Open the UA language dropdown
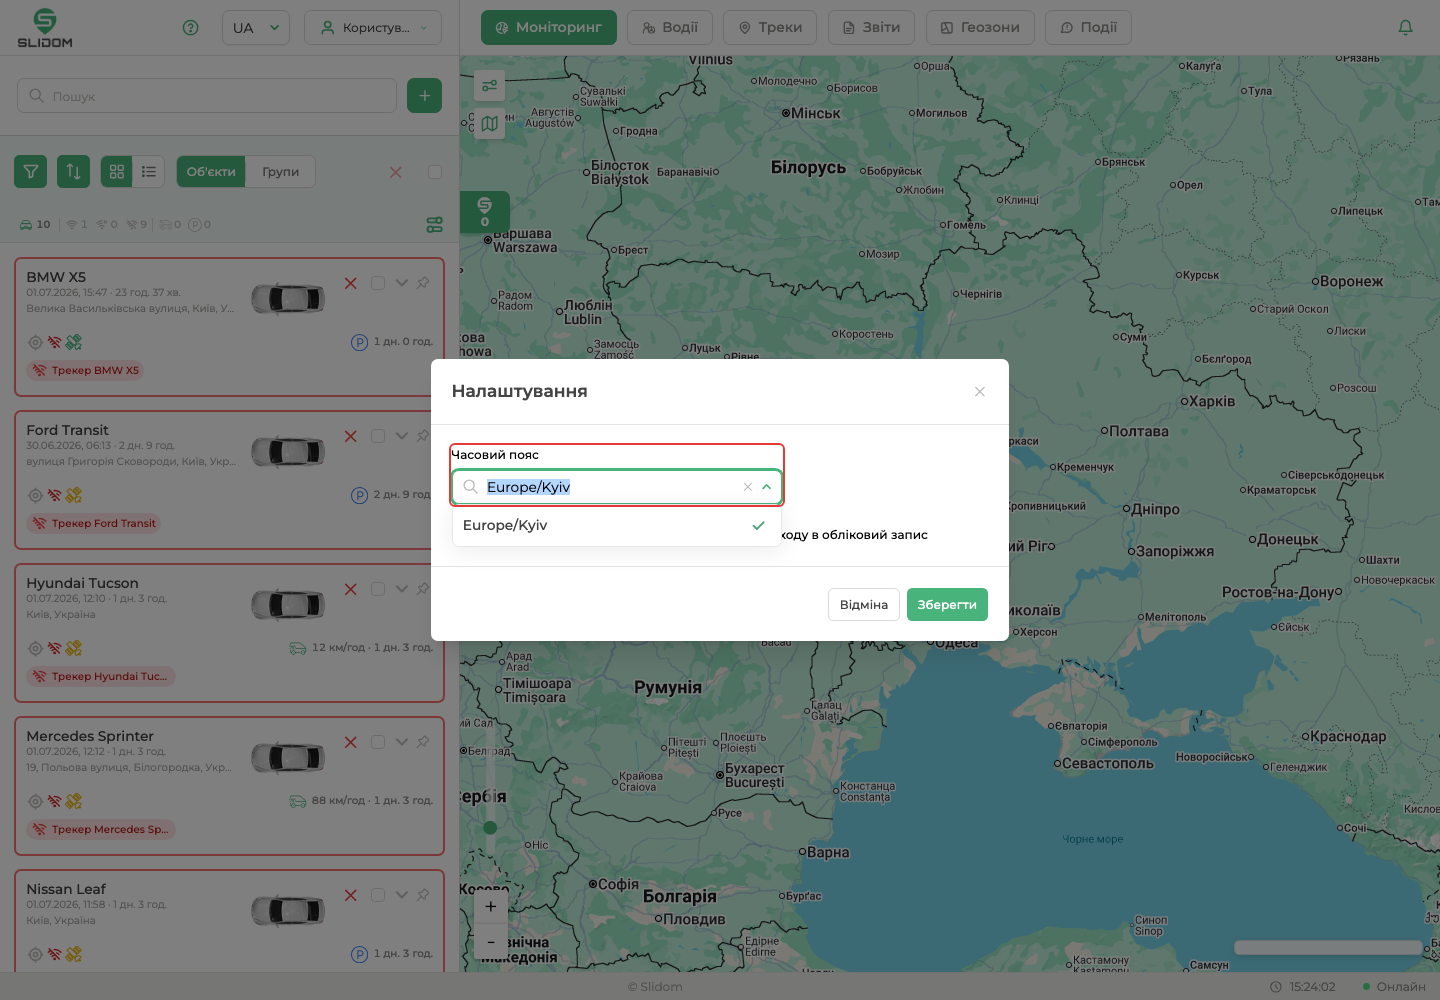Screen dimensions: 1440x1000 coord(256,28)
